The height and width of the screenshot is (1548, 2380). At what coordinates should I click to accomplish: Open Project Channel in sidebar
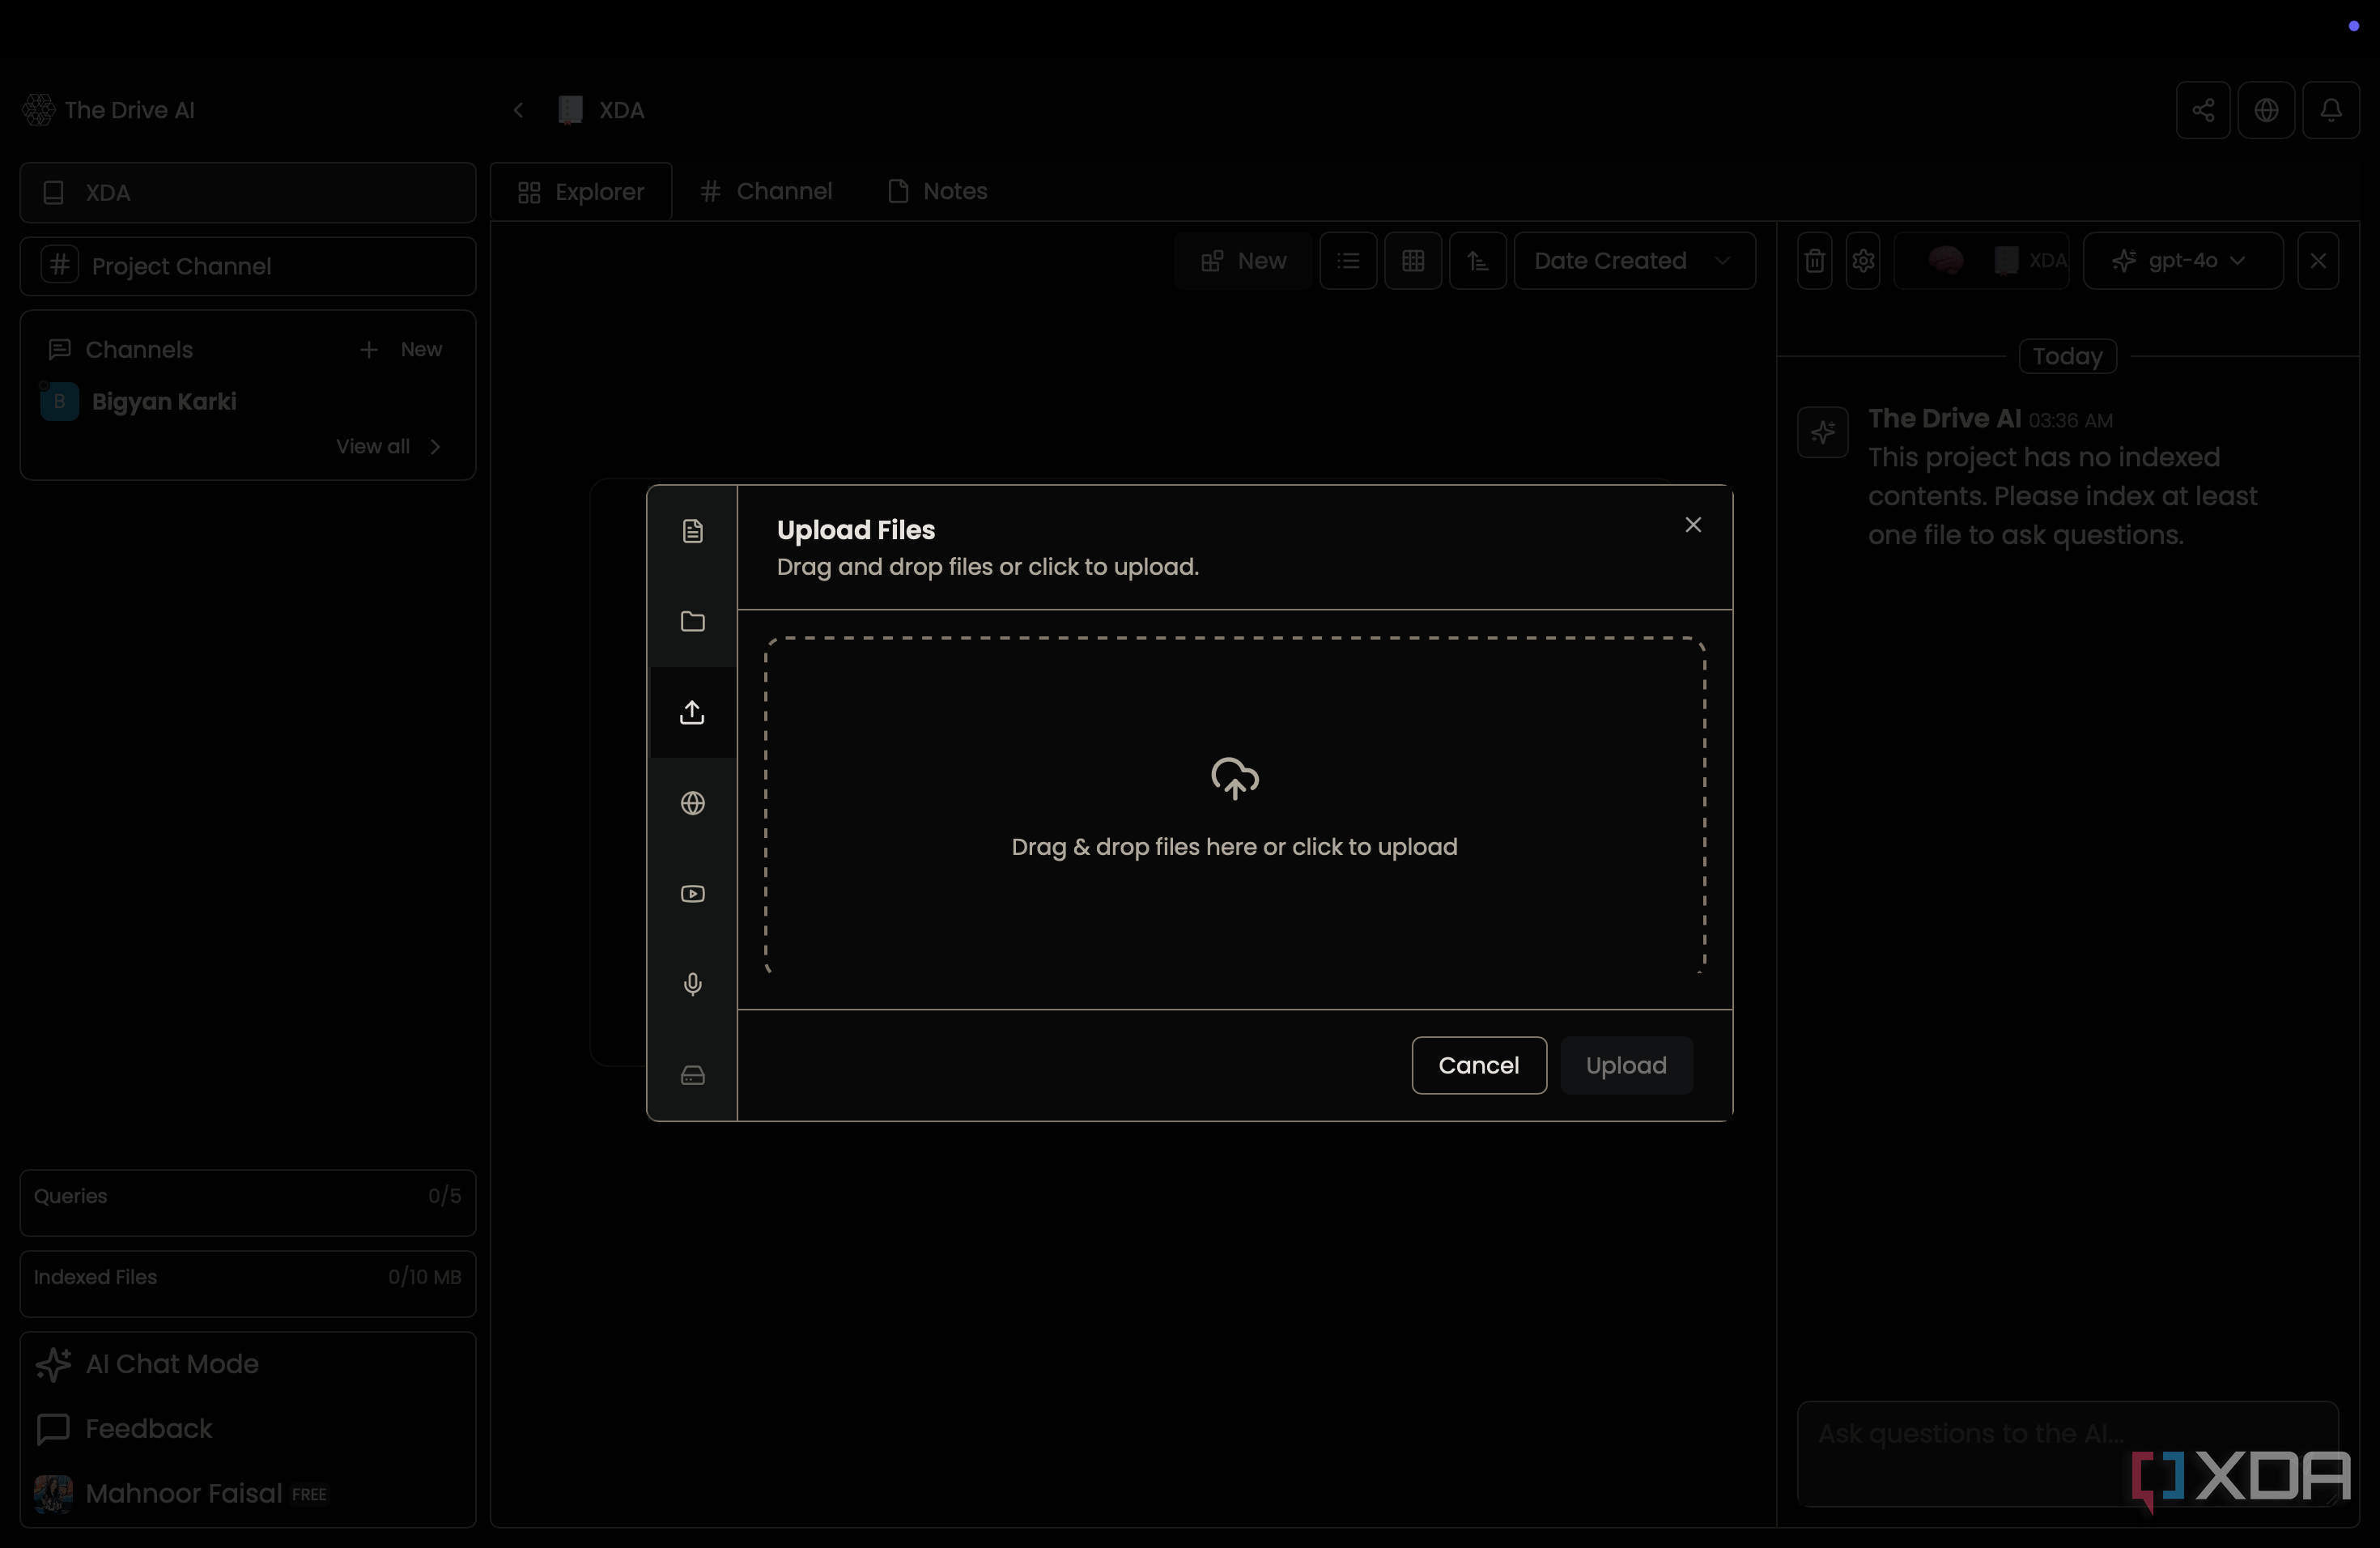point(248,266)
